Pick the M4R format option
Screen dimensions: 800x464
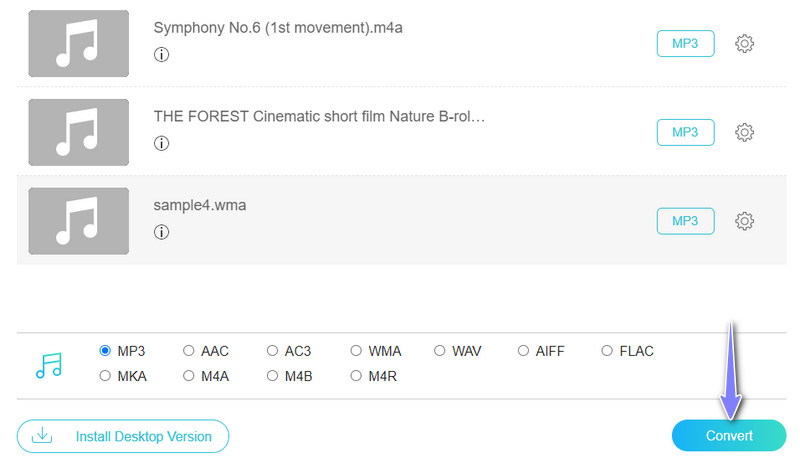tap(356, 376)
